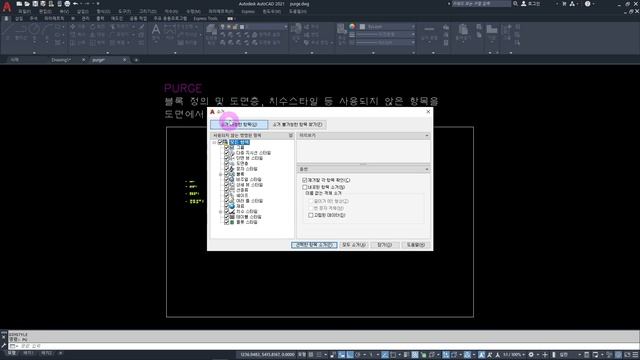This screenshot has width=640, height=360.
Task: Open the 파일 menu
Action: (24, 11)
